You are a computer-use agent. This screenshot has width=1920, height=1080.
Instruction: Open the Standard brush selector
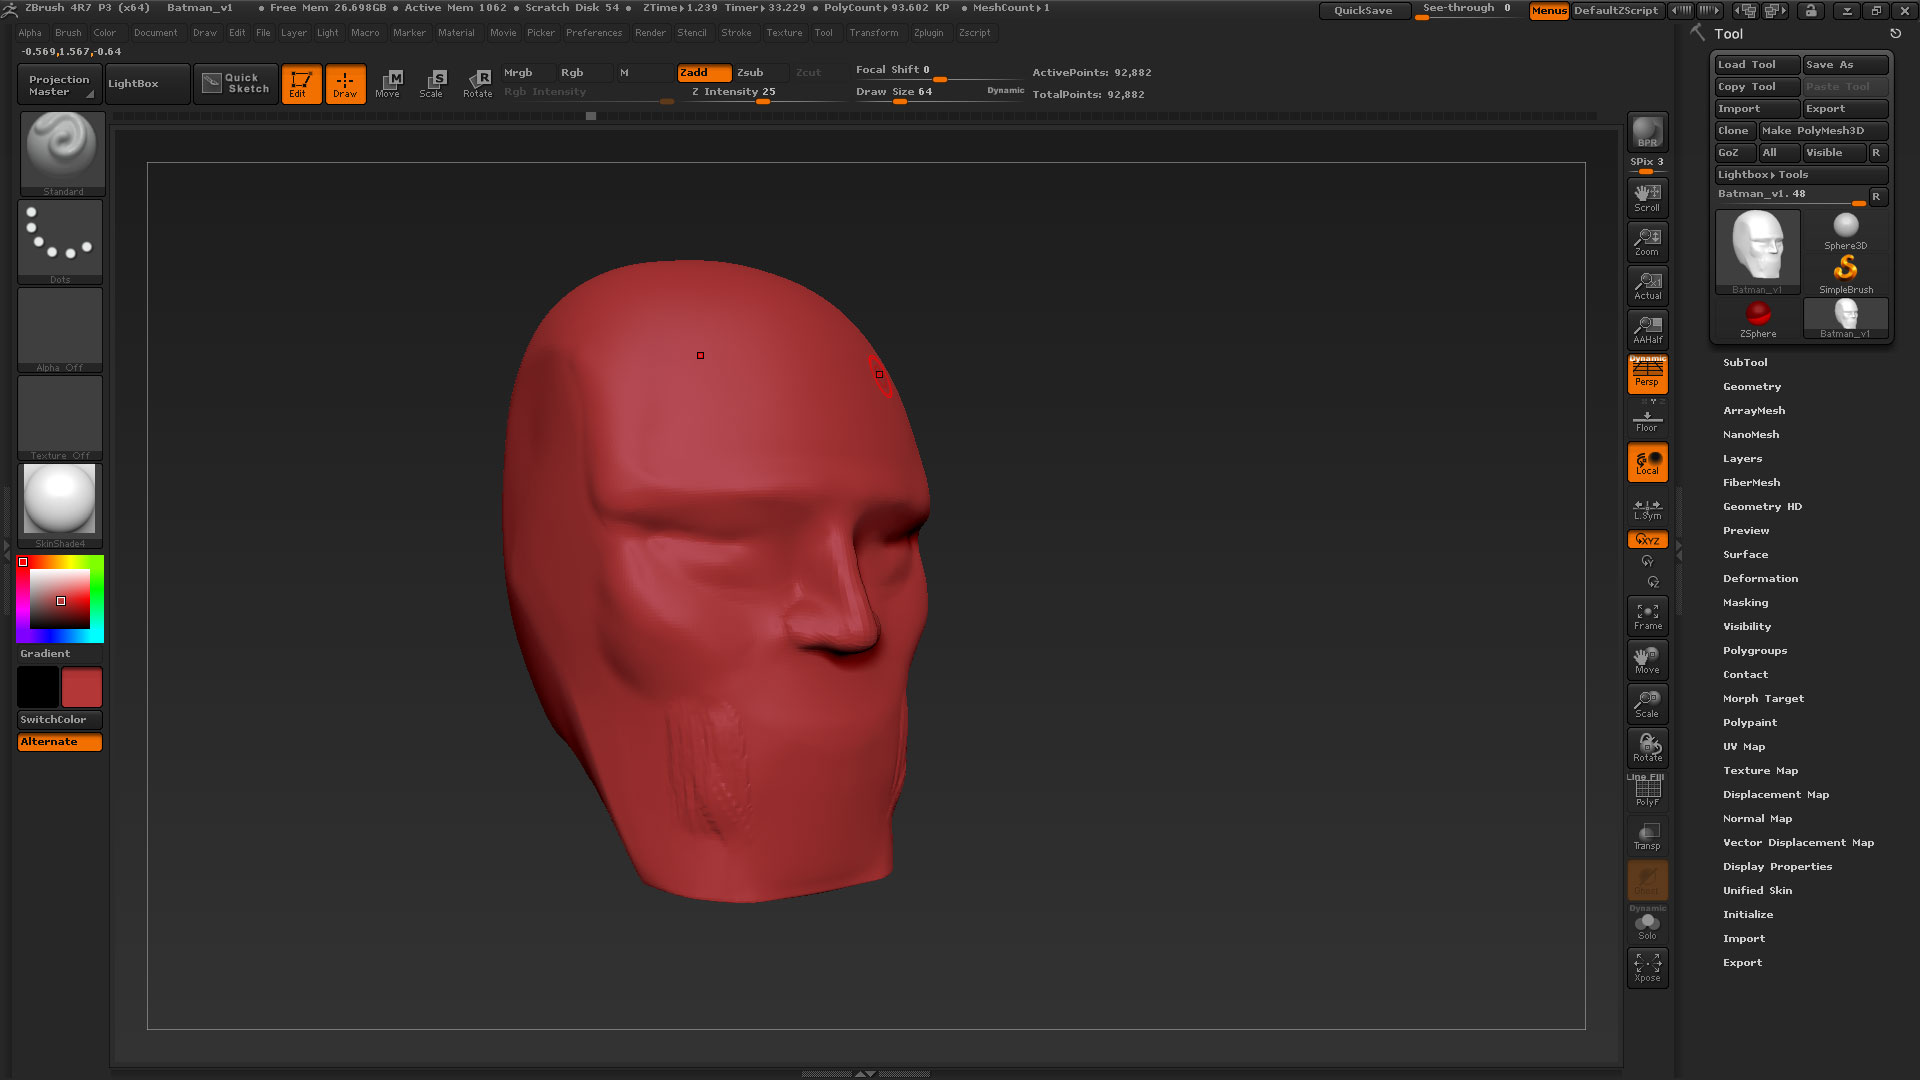pyautogui.click(x=62, y=153)
